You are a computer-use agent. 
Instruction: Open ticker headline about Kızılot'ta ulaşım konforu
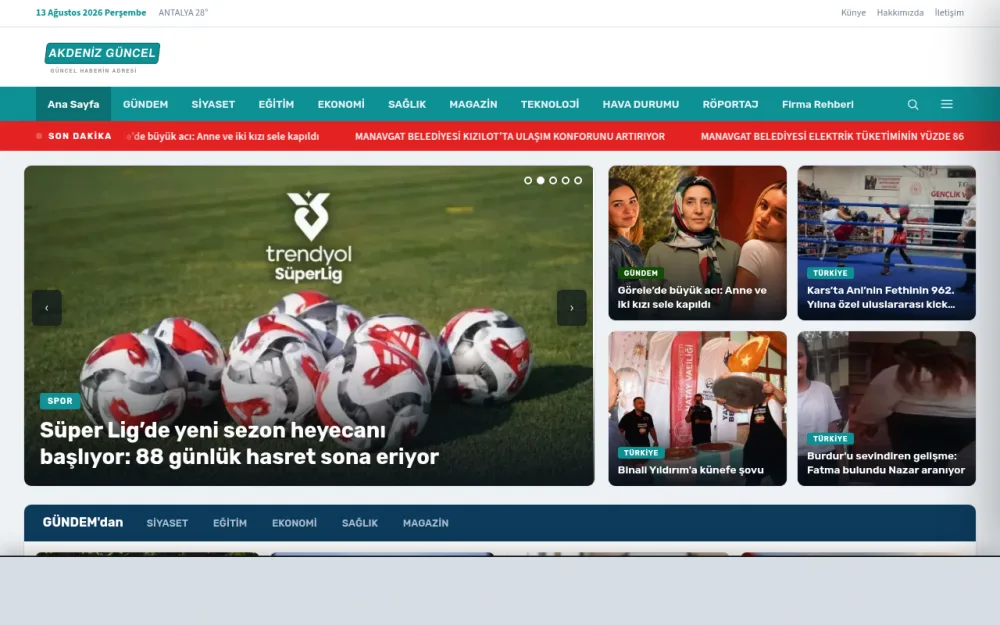[x=510, y=136]
